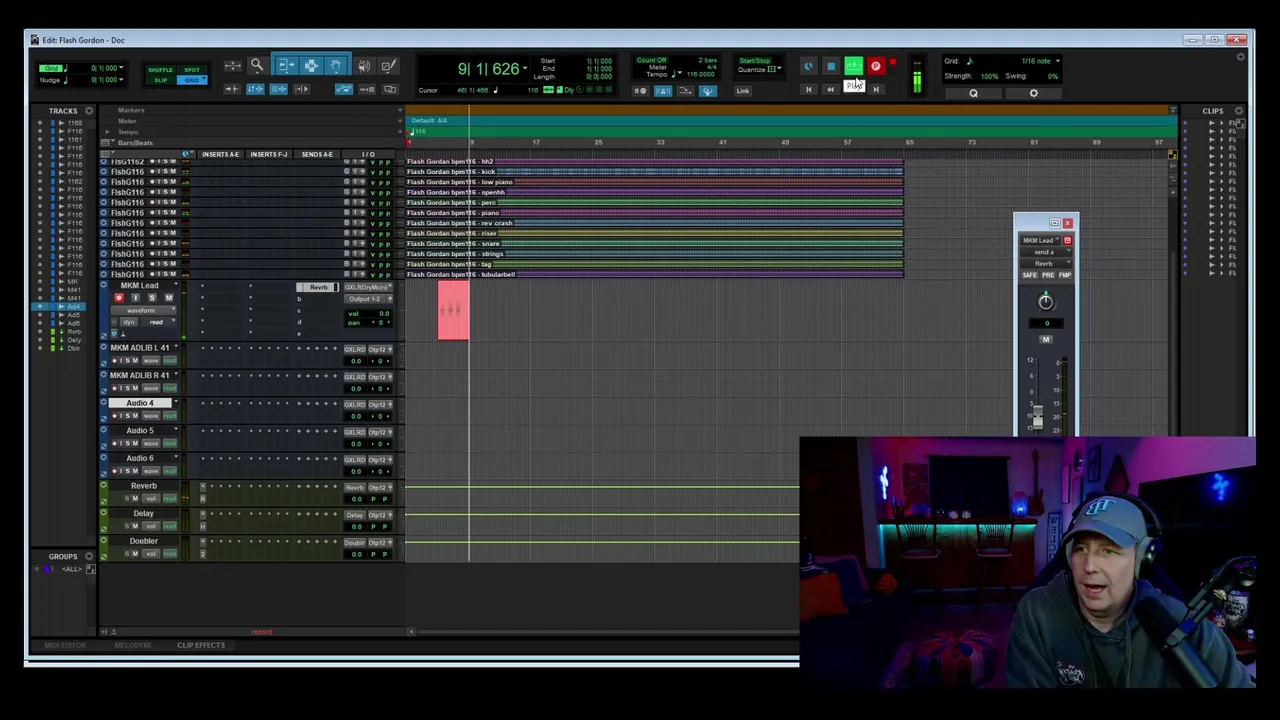This screenshot has height=720, width=1280.
Task: Toggle the automation follows edit icon
Action: (344, 89)
